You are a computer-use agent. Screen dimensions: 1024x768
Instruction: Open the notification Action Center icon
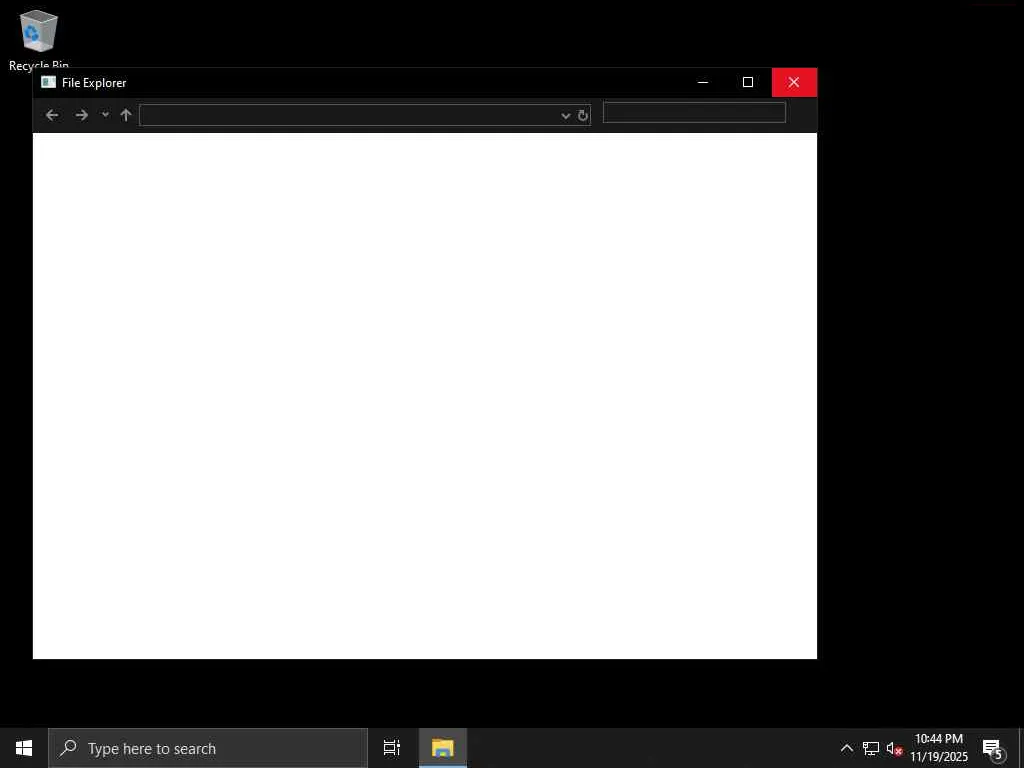click(993, 748)
